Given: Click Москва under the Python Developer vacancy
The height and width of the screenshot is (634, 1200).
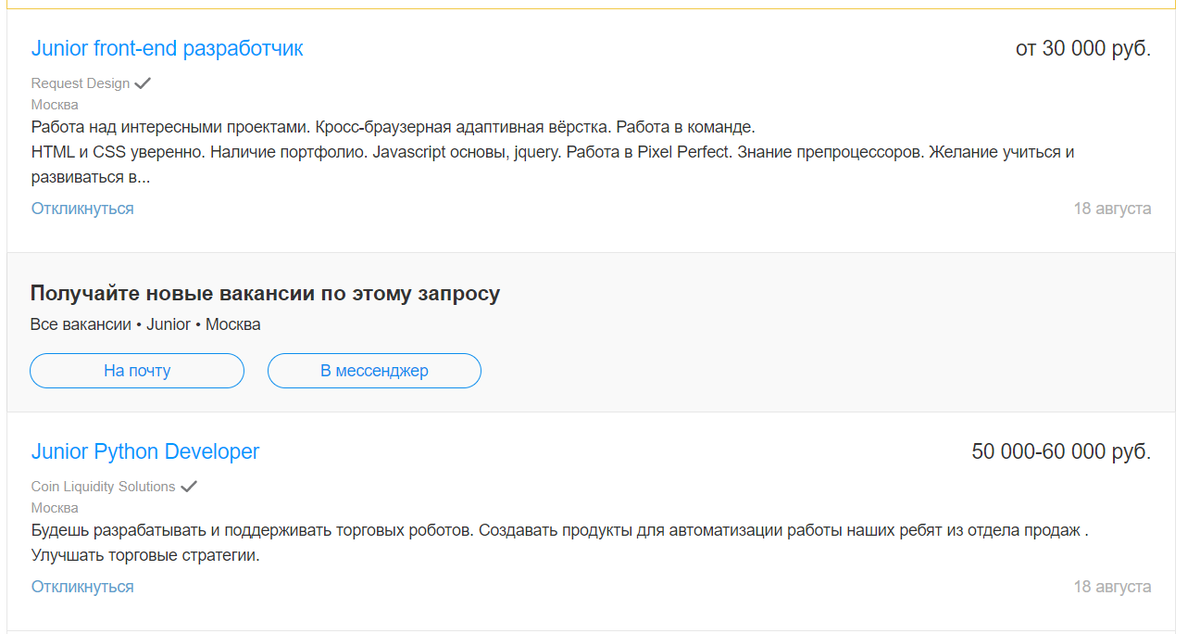Looking at the screenshot, I should coord(55,507).
